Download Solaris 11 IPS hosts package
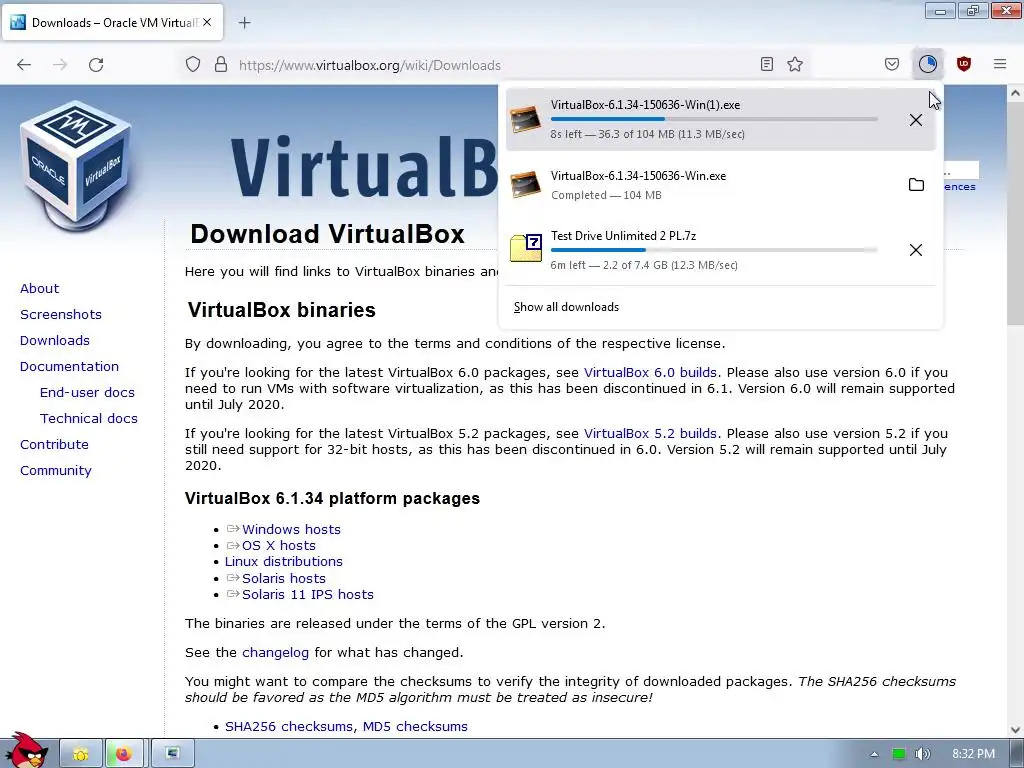Screen dimensions: 1024x768 308,594
